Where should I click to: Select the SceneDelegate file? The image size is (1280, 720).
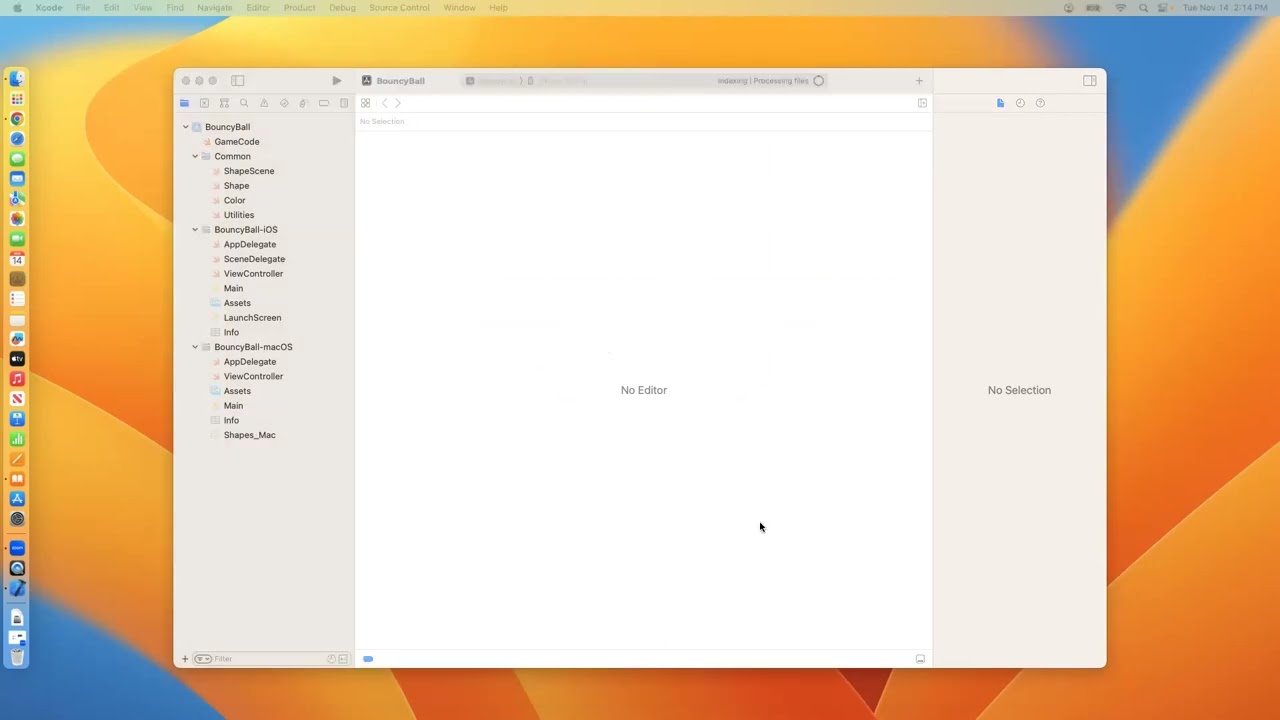pyautogui.click(x=254, y=259)
